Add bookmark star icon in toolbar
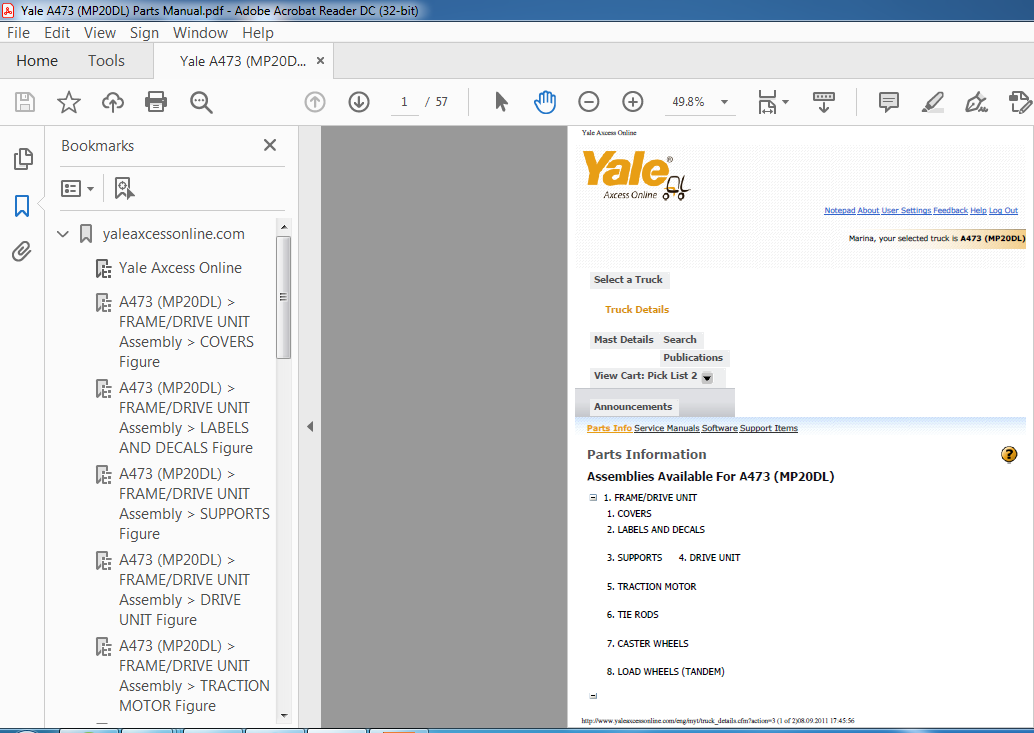1034x733 pixels. point(69,102)
